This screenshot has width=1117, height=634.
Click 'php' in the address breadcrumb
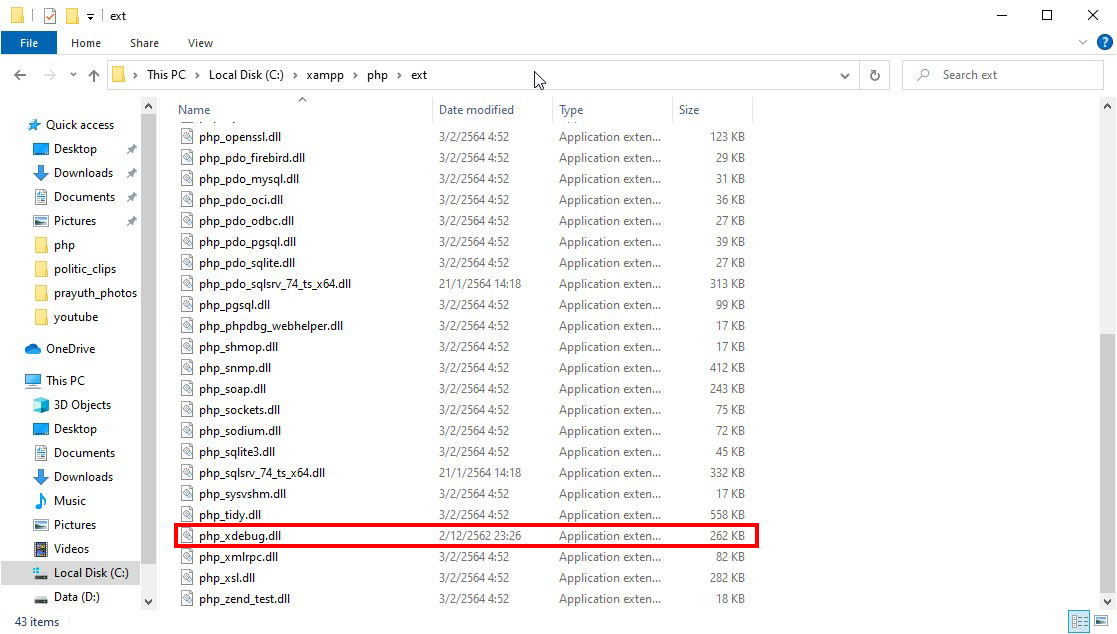(x=378, y=75)
